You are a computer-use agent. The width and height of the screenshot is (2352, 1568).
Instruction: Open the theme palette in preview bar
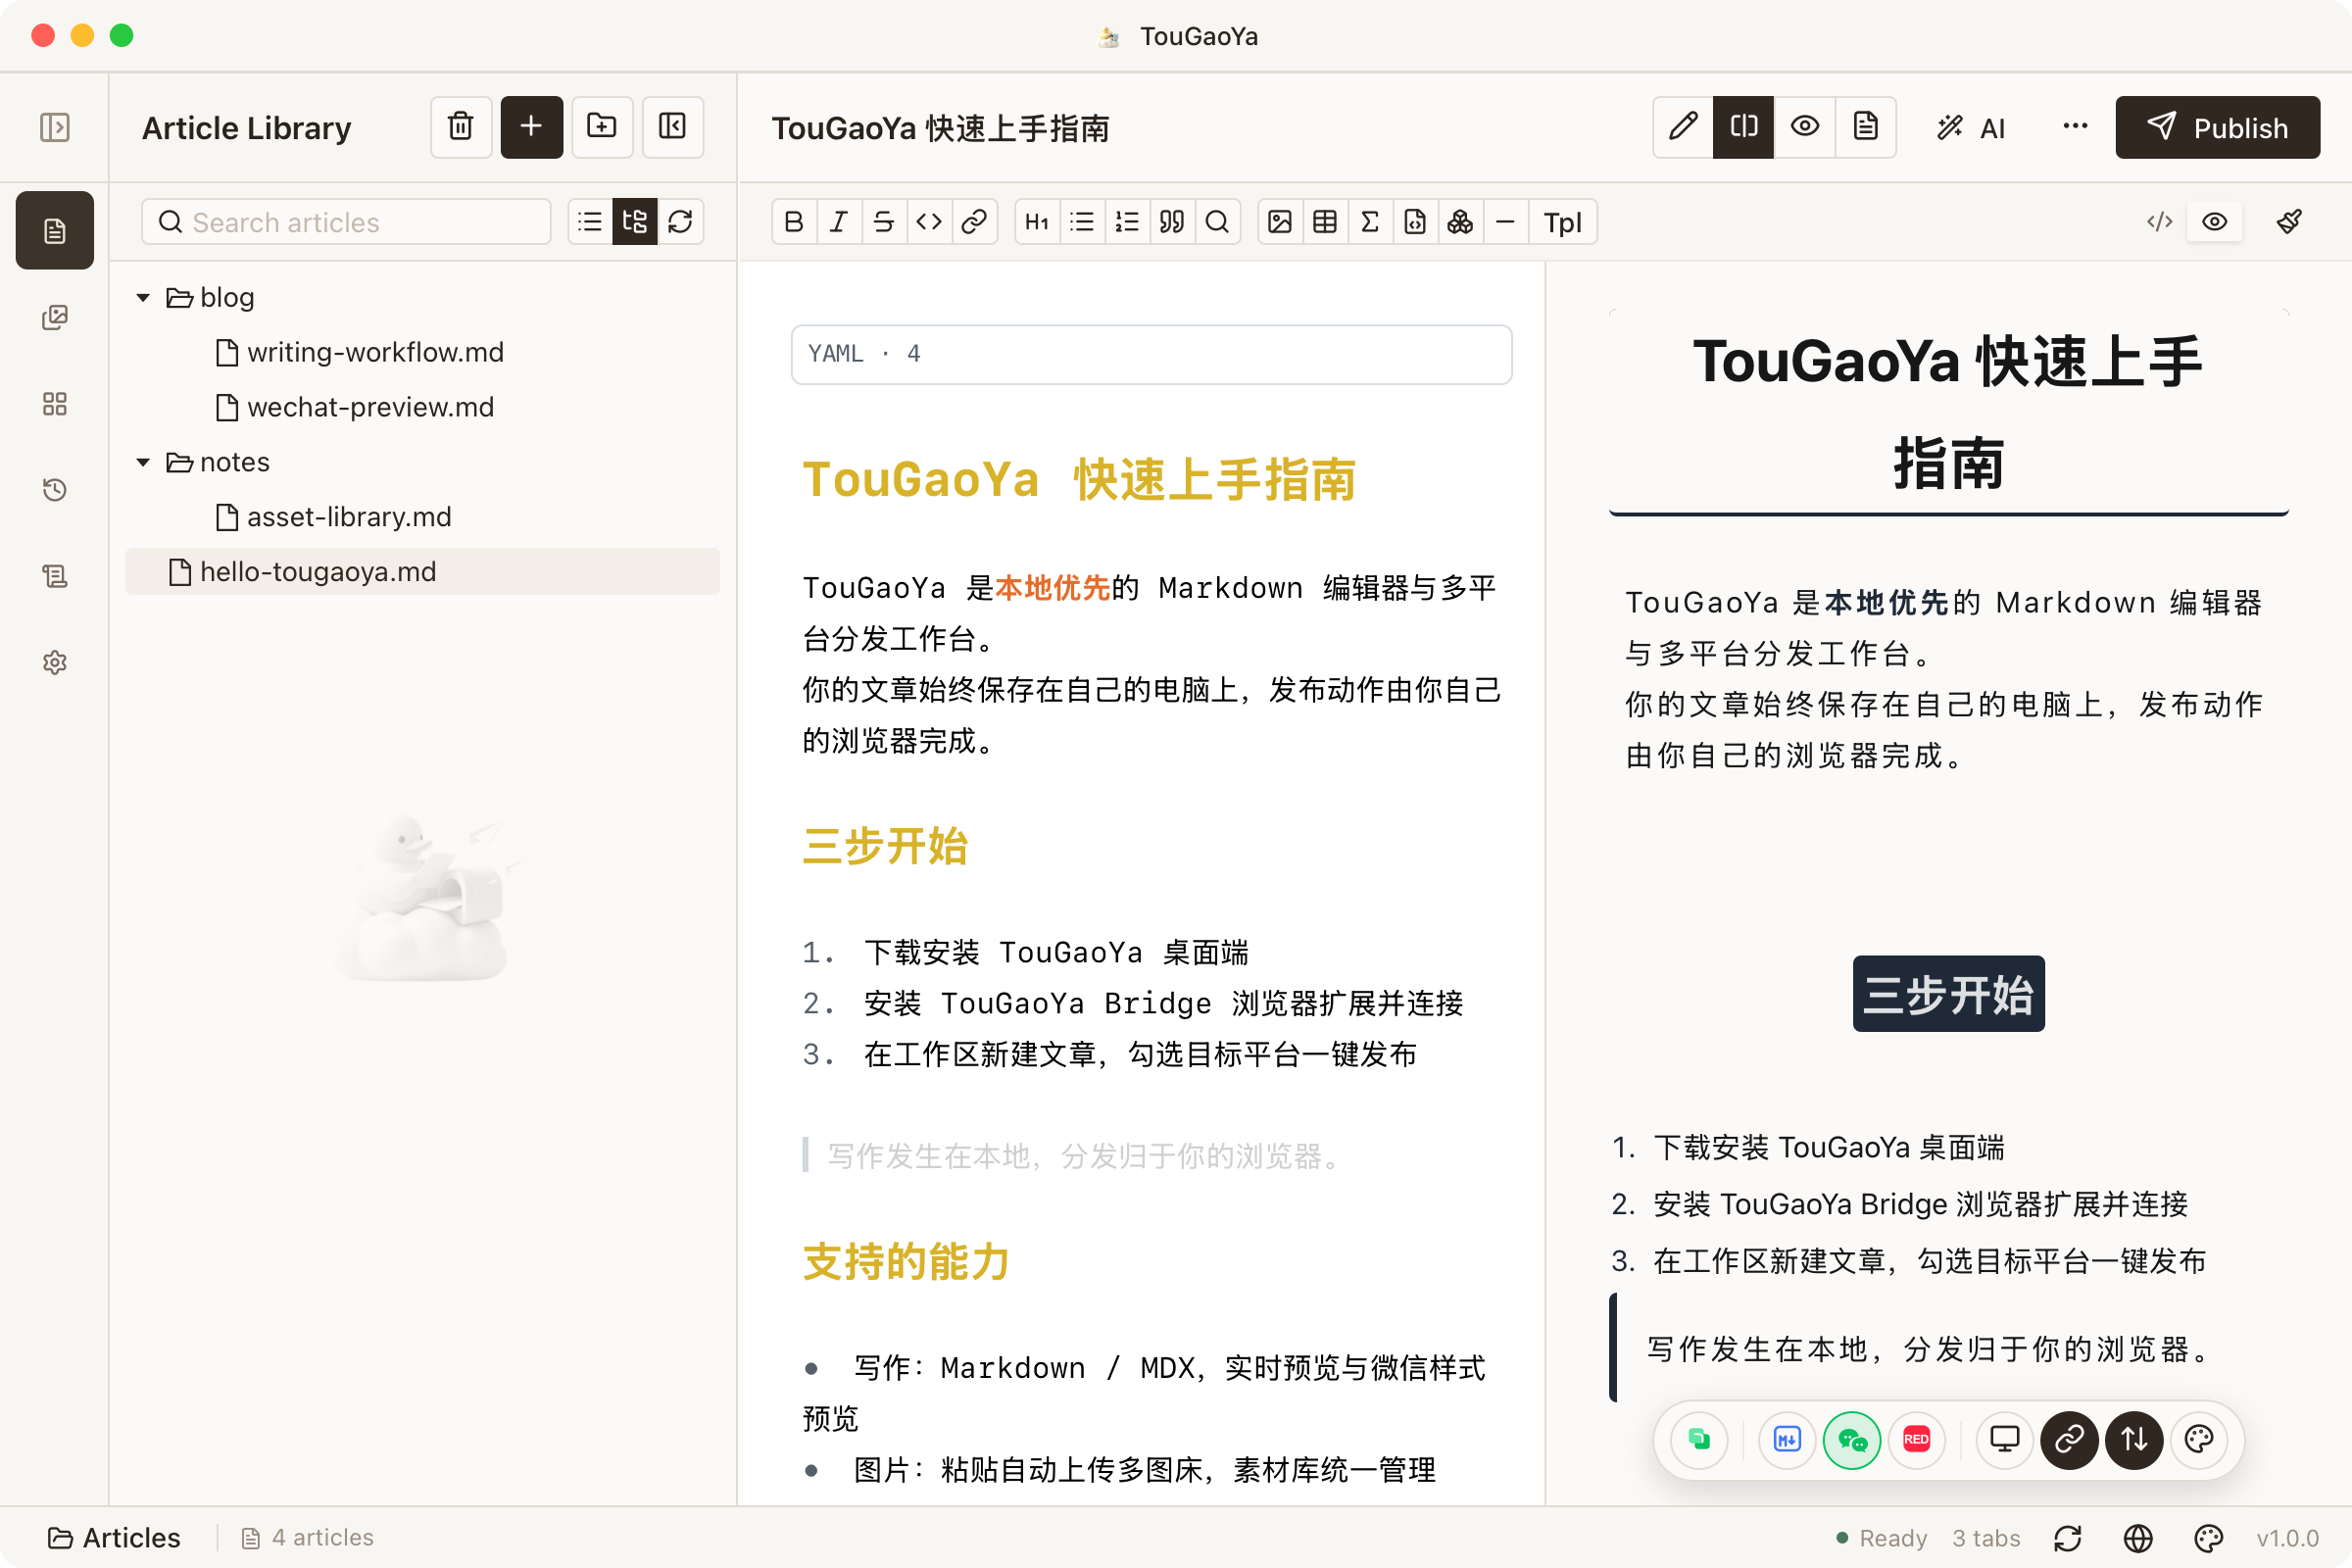pyautogui.click(x=2199, y=1440)
